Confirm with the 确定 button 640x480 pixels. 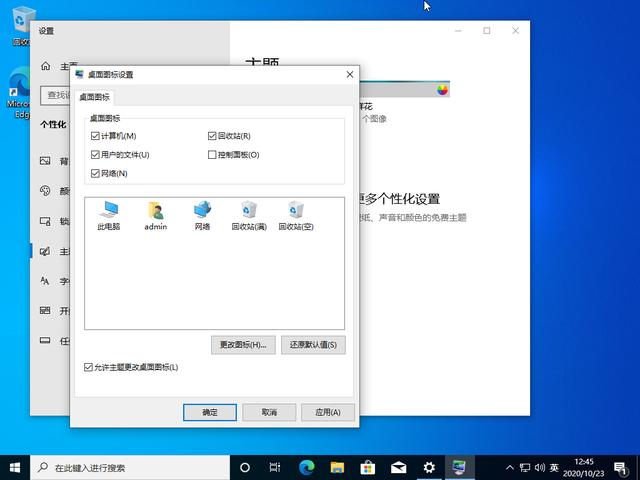[210, 412]
